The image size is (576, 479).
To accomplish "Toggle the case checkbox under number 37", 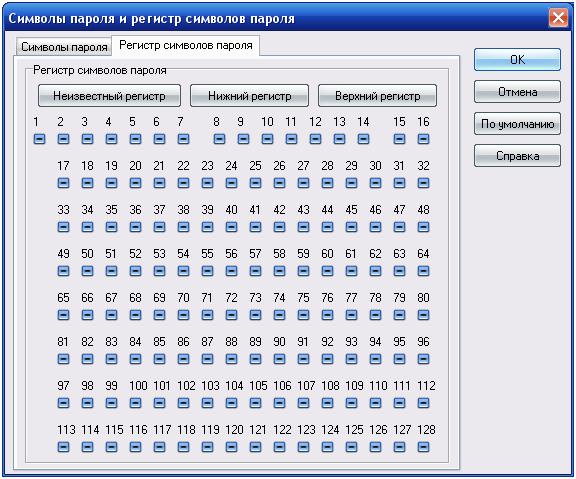I will [x=159, y=227].
